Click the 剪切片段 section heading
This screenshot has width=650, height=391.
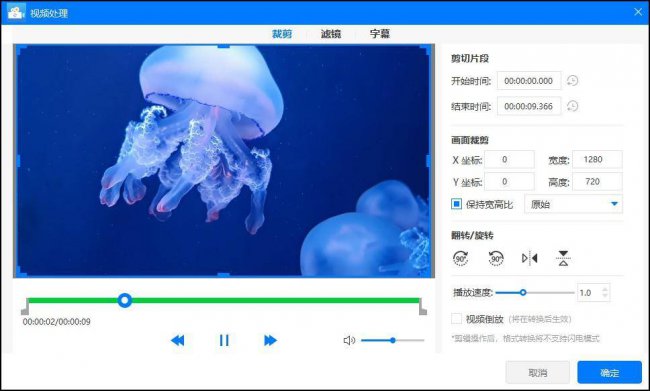click(470, 58)
